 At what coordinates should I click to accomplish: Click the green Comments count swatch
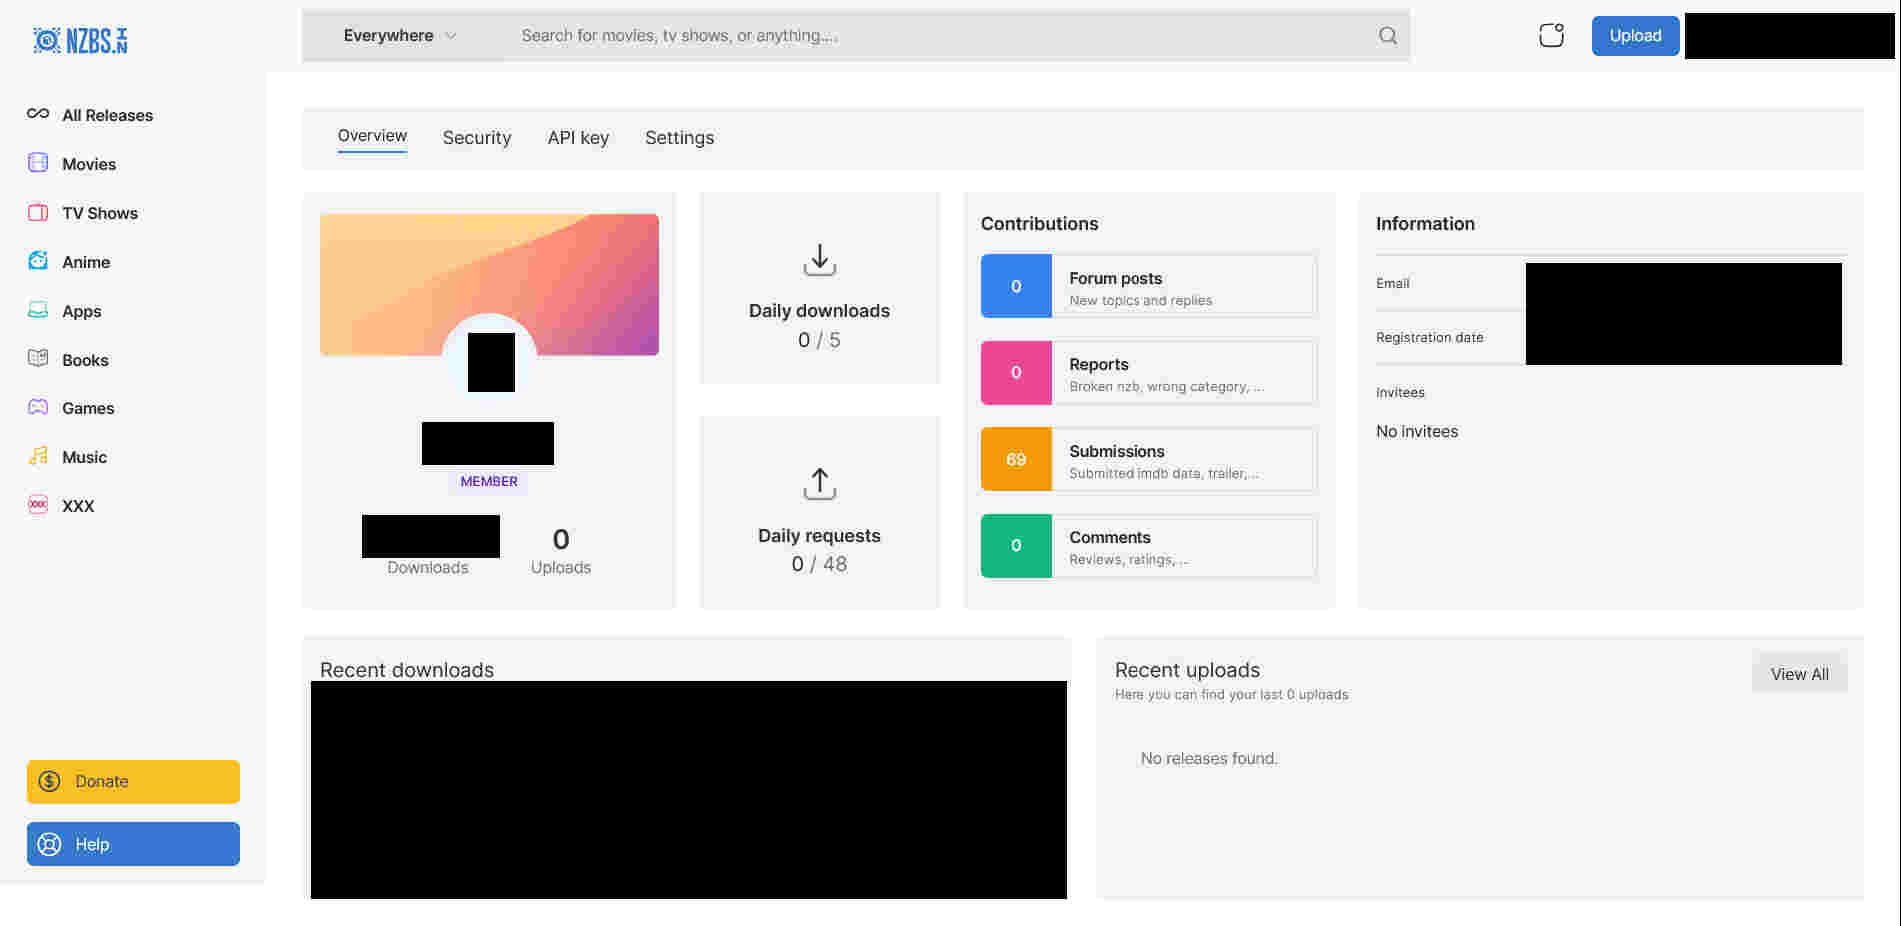tap(1016, 546)
